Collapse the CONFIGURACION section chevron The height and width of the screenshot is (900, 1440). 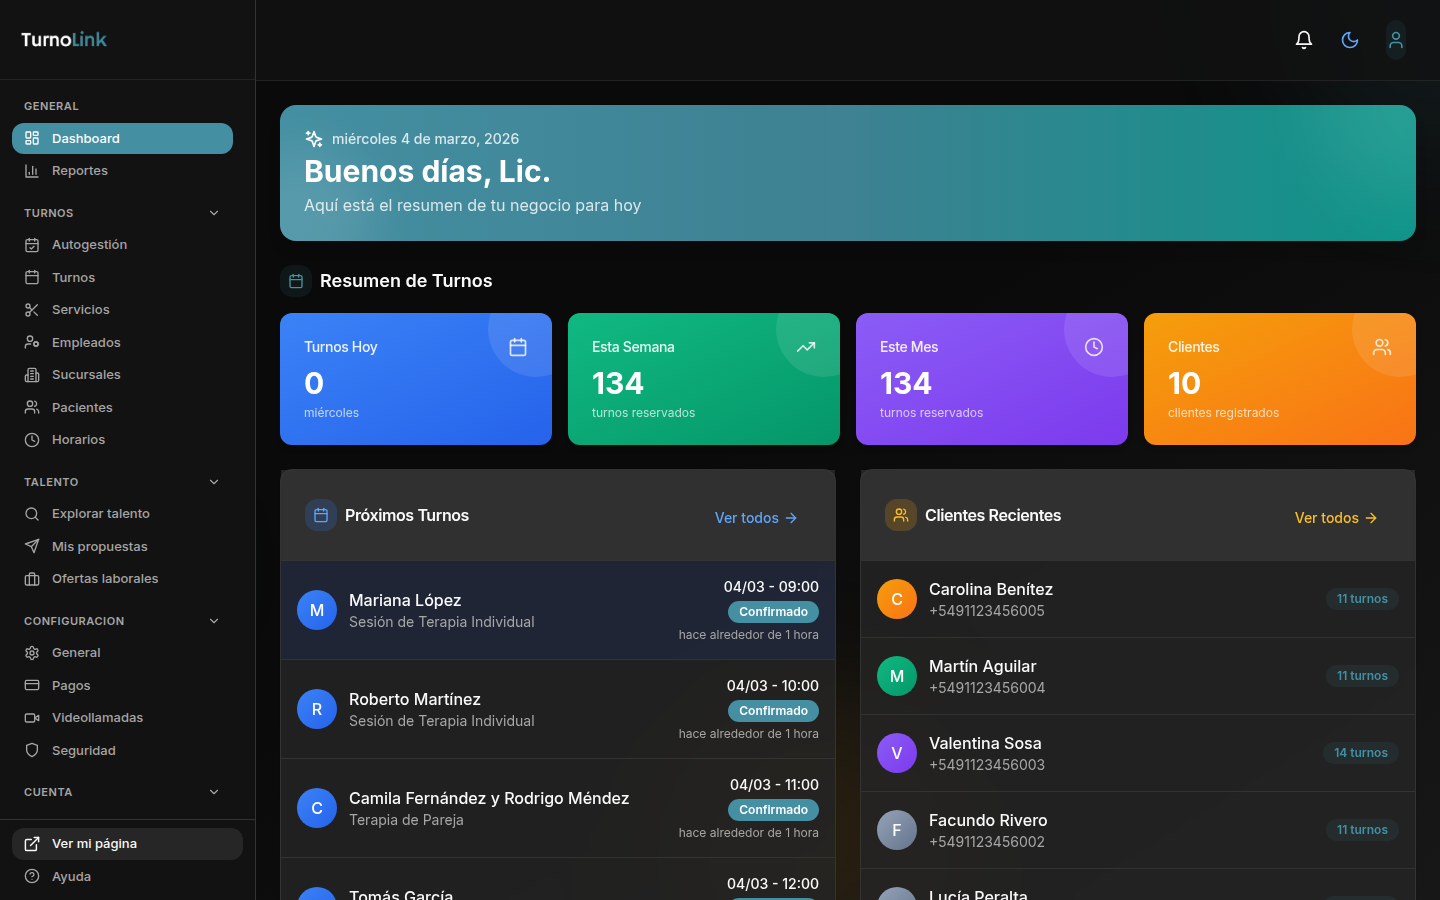point(213,620)
